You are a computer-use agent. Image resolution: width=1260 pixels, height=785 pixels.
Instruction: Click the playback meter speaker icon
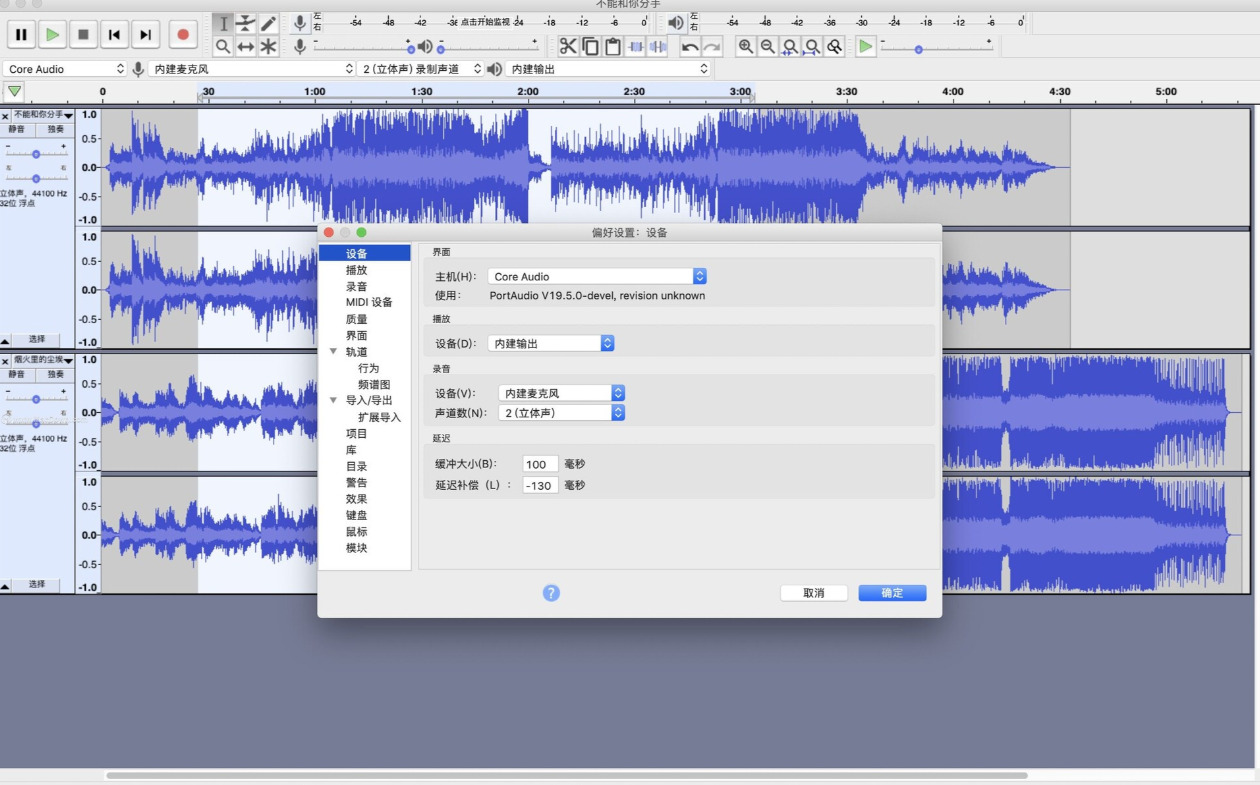[676, 23]
